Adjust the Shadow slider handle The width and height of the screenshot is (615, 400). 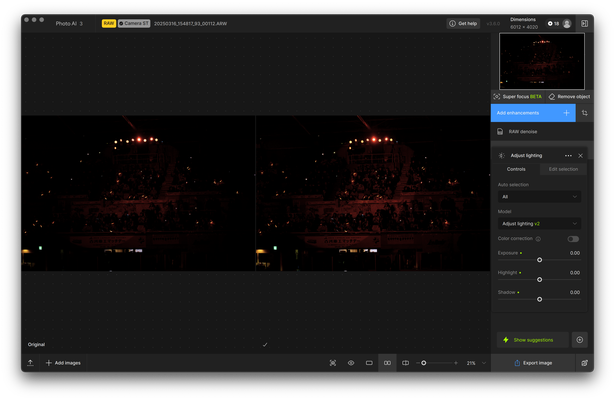[539, 299]
